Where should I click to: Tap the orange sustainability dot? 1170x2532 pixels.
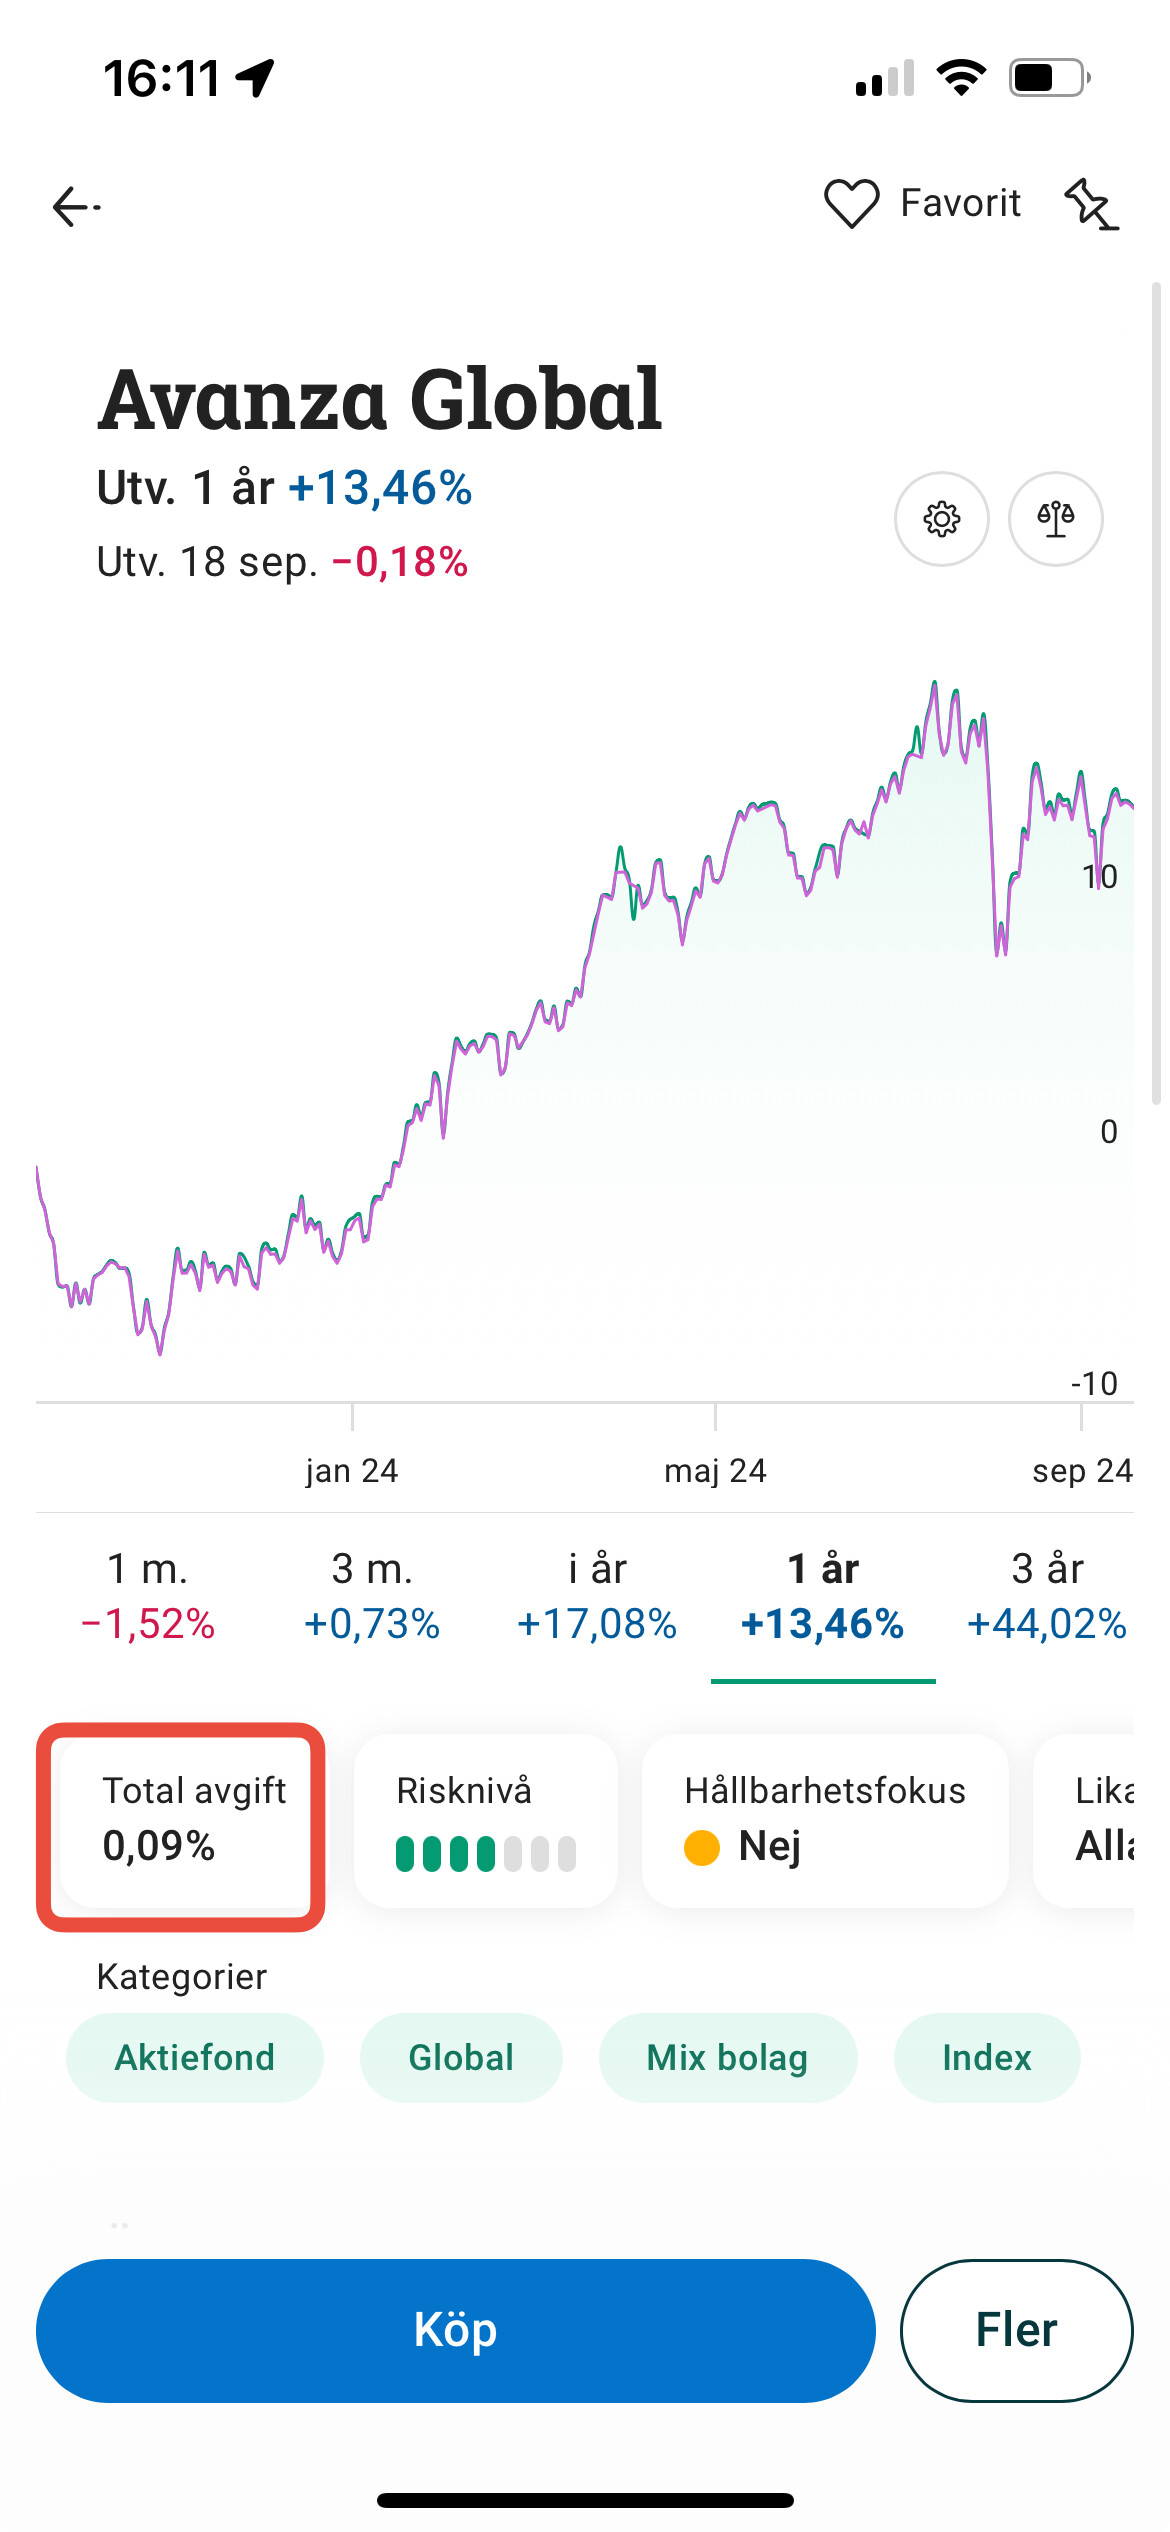[x=702, y=1847]
